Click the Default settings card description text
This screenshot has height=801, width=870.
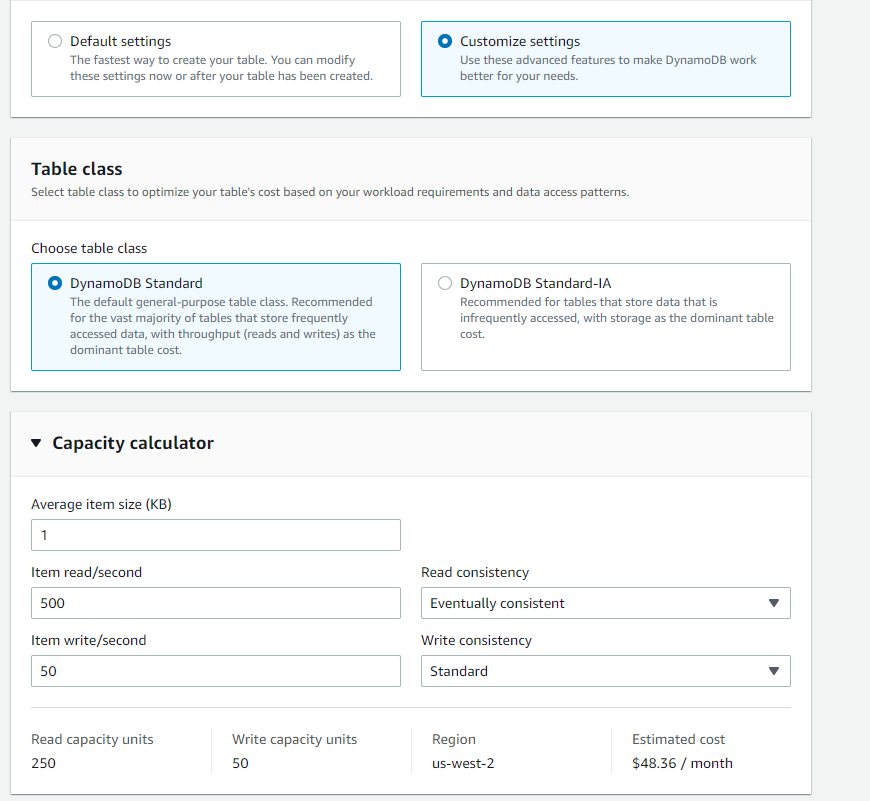tap(220, 68)
